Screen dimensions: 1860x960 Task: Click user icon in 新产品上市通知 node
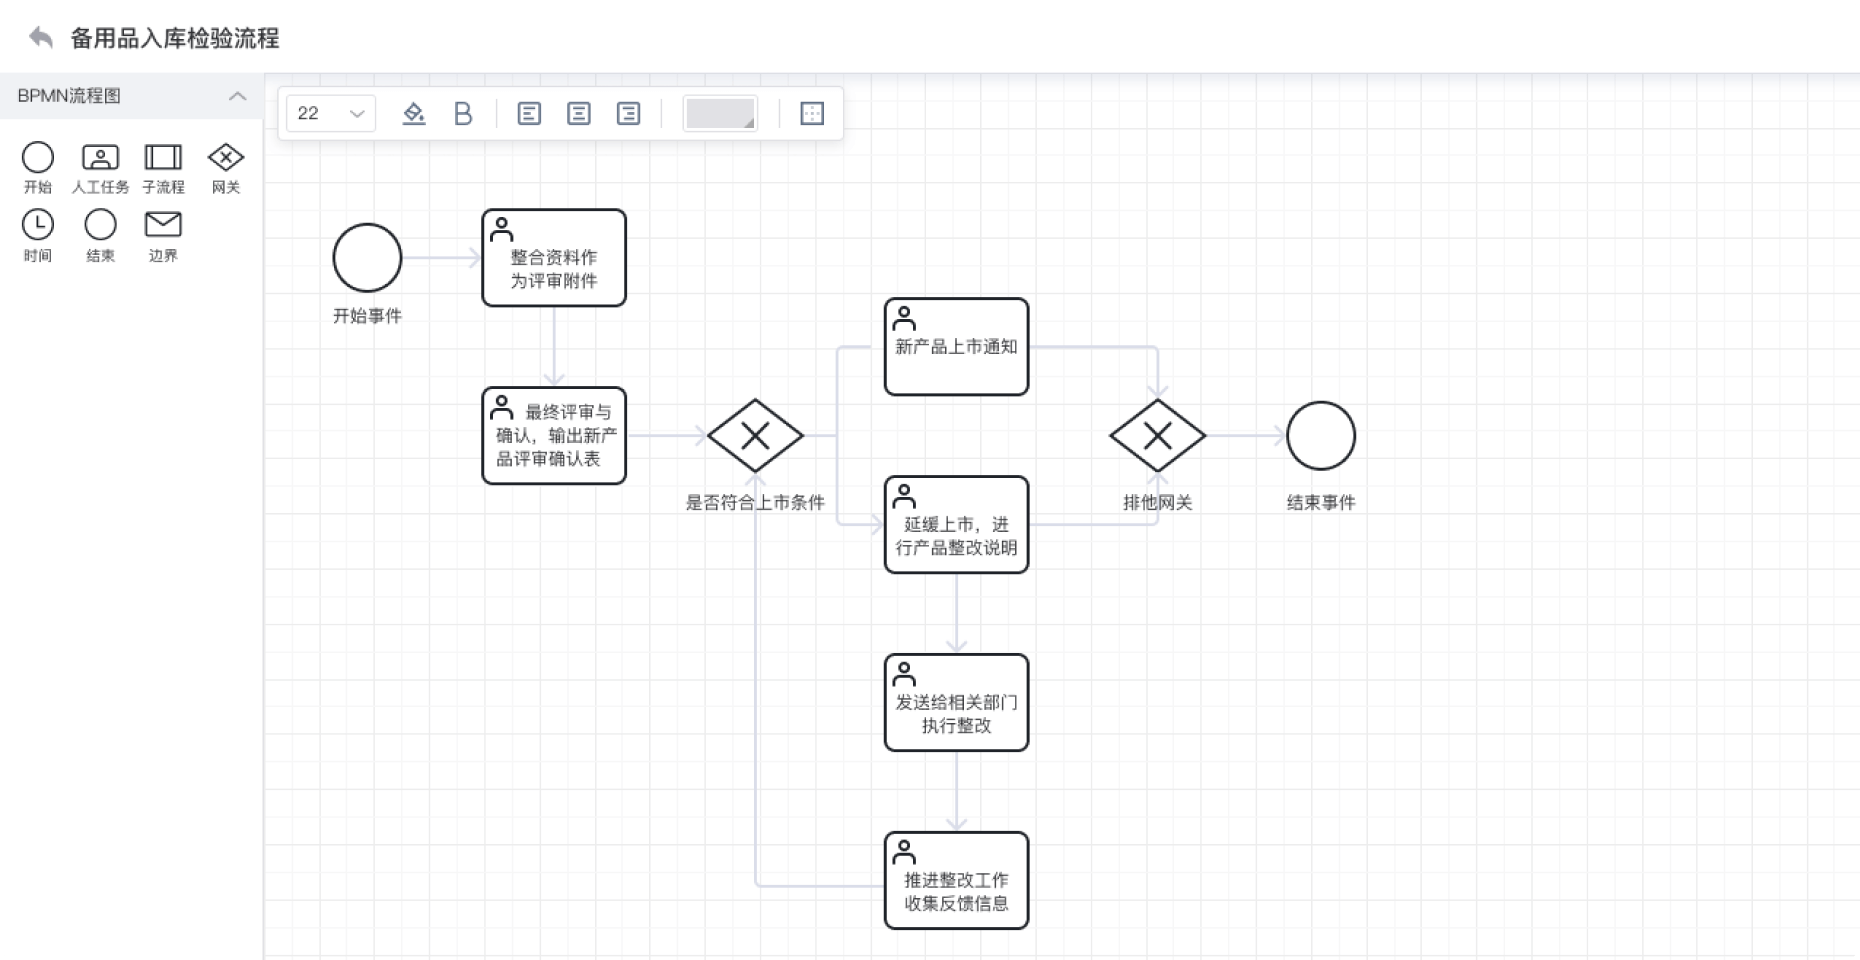[x=904, y=319]
